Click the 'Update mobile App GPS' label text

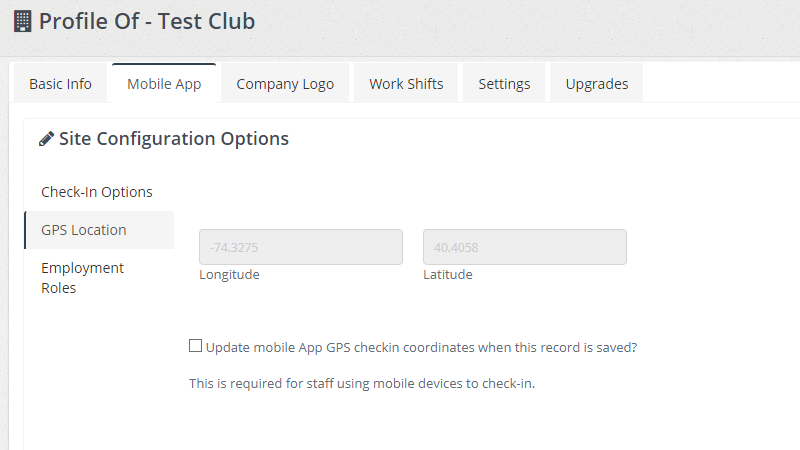[x=421, y=348]
